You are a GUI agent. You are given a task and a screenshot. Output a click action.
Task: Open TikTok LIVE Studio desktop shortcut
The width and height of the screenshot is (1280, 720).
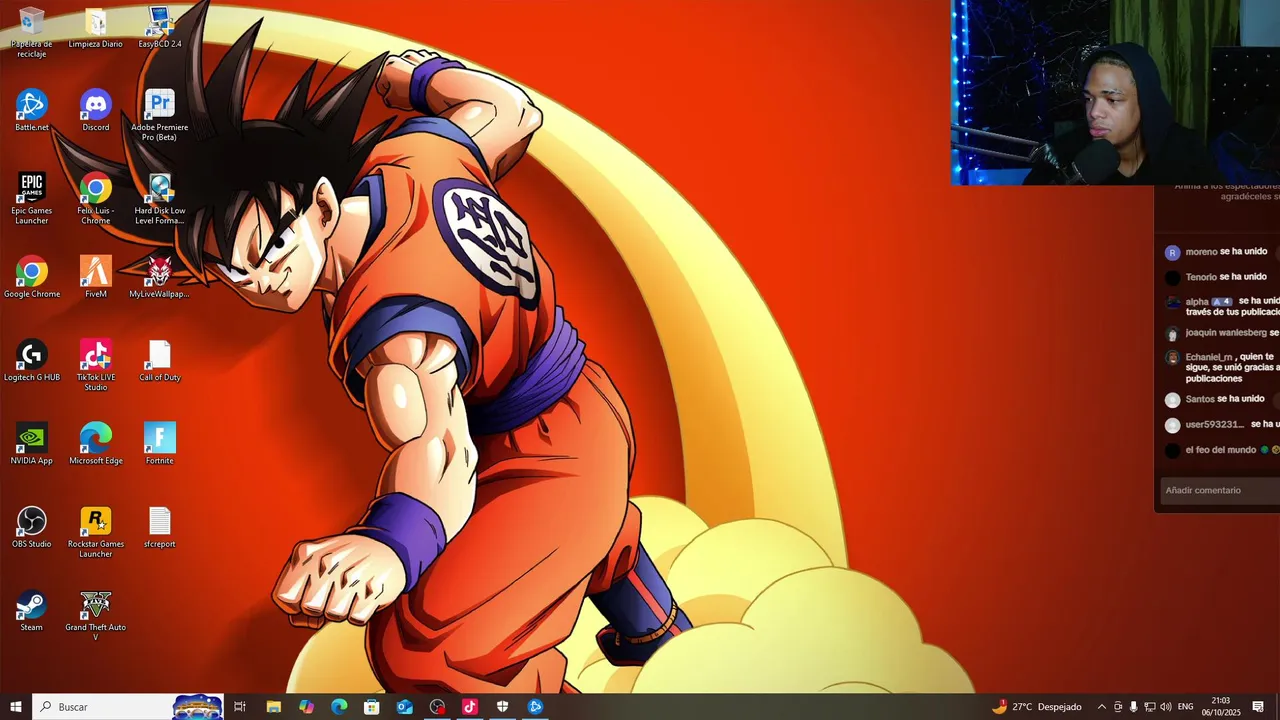(x=96, y=365)
